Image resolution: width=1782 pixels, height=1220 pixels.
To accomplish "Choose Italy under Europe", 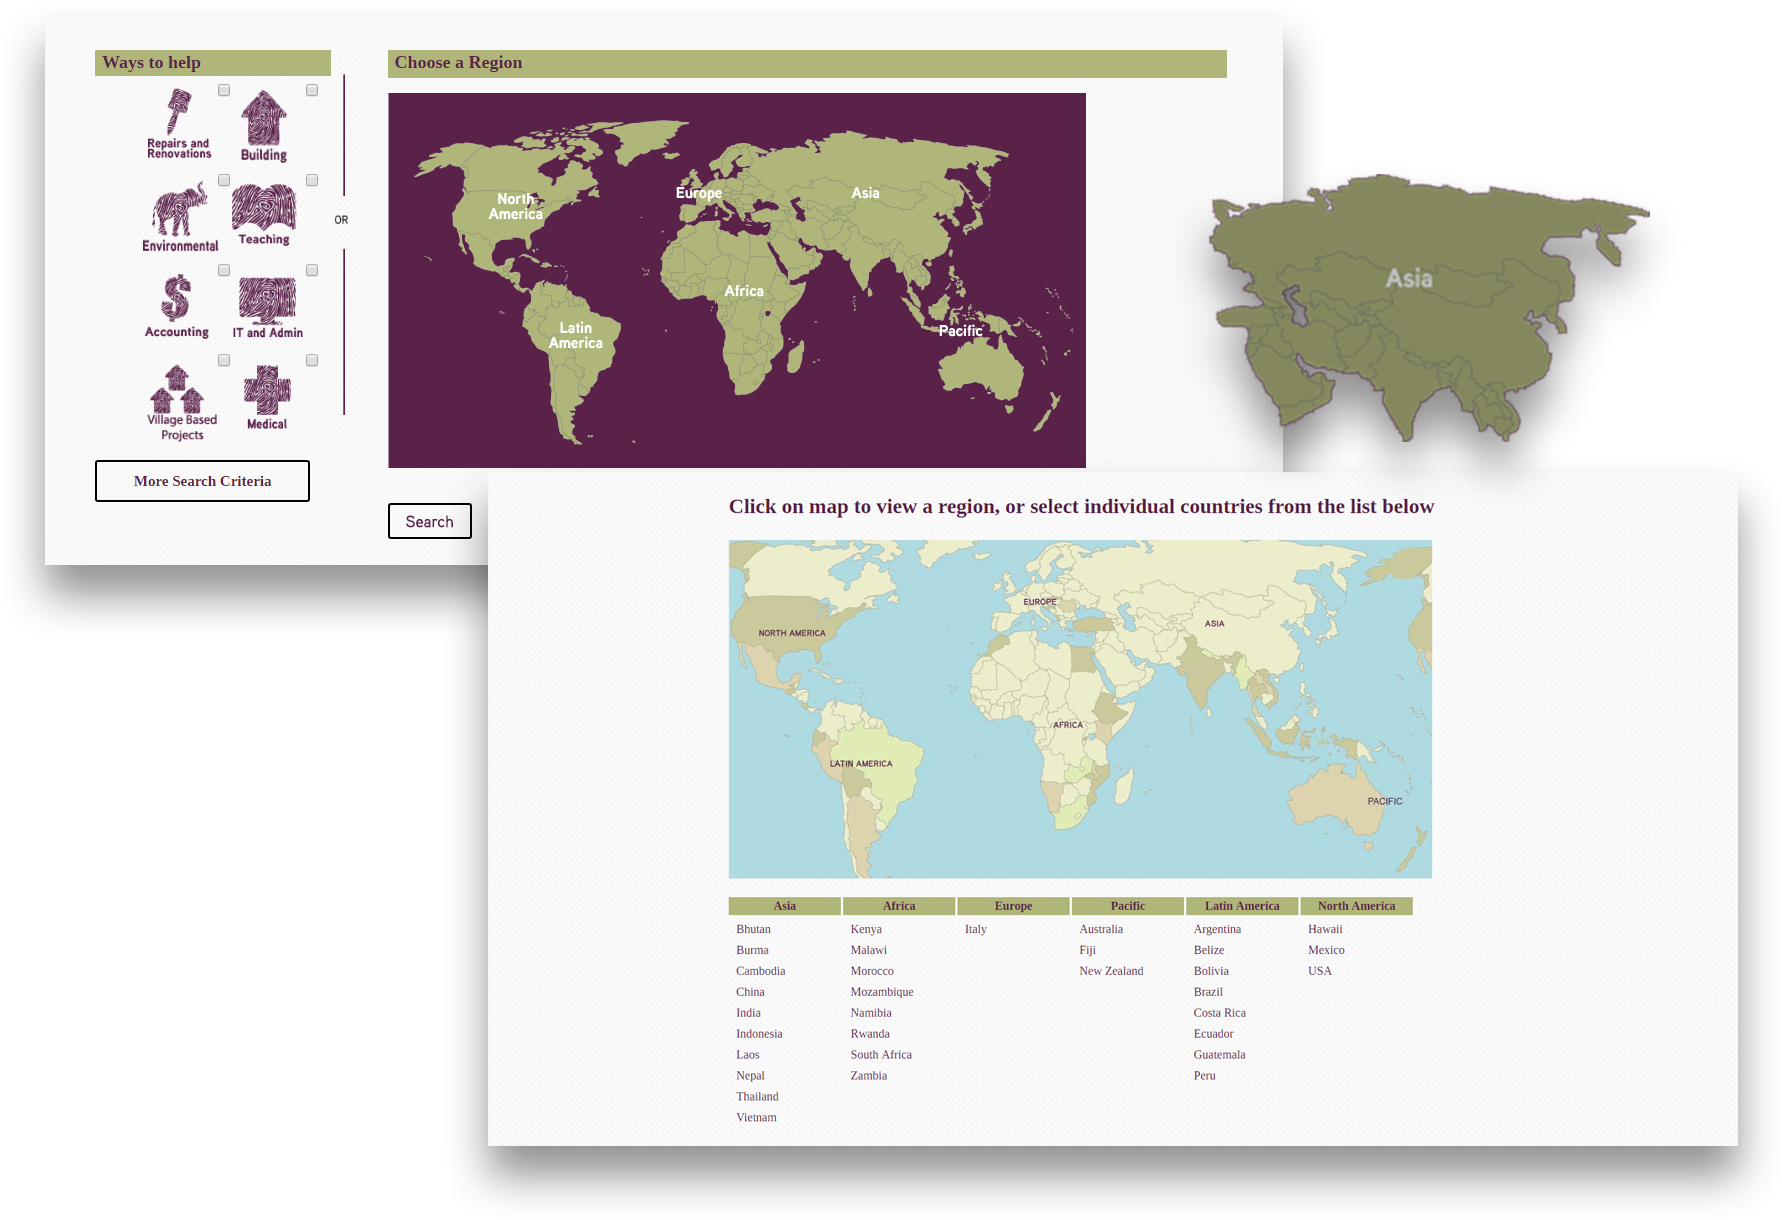I will [x=974, y=929].
